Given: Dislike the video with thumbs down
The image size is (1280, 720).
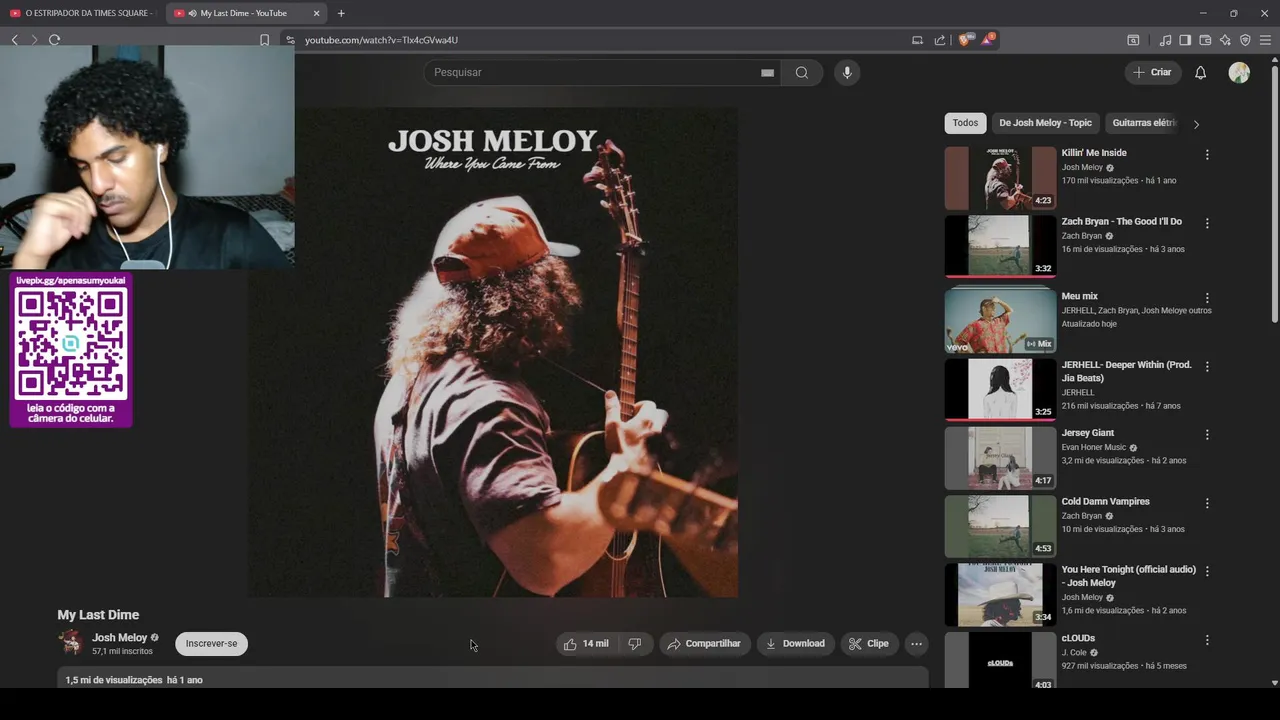Looking at the screenshot, I should (x=635, y=644).
